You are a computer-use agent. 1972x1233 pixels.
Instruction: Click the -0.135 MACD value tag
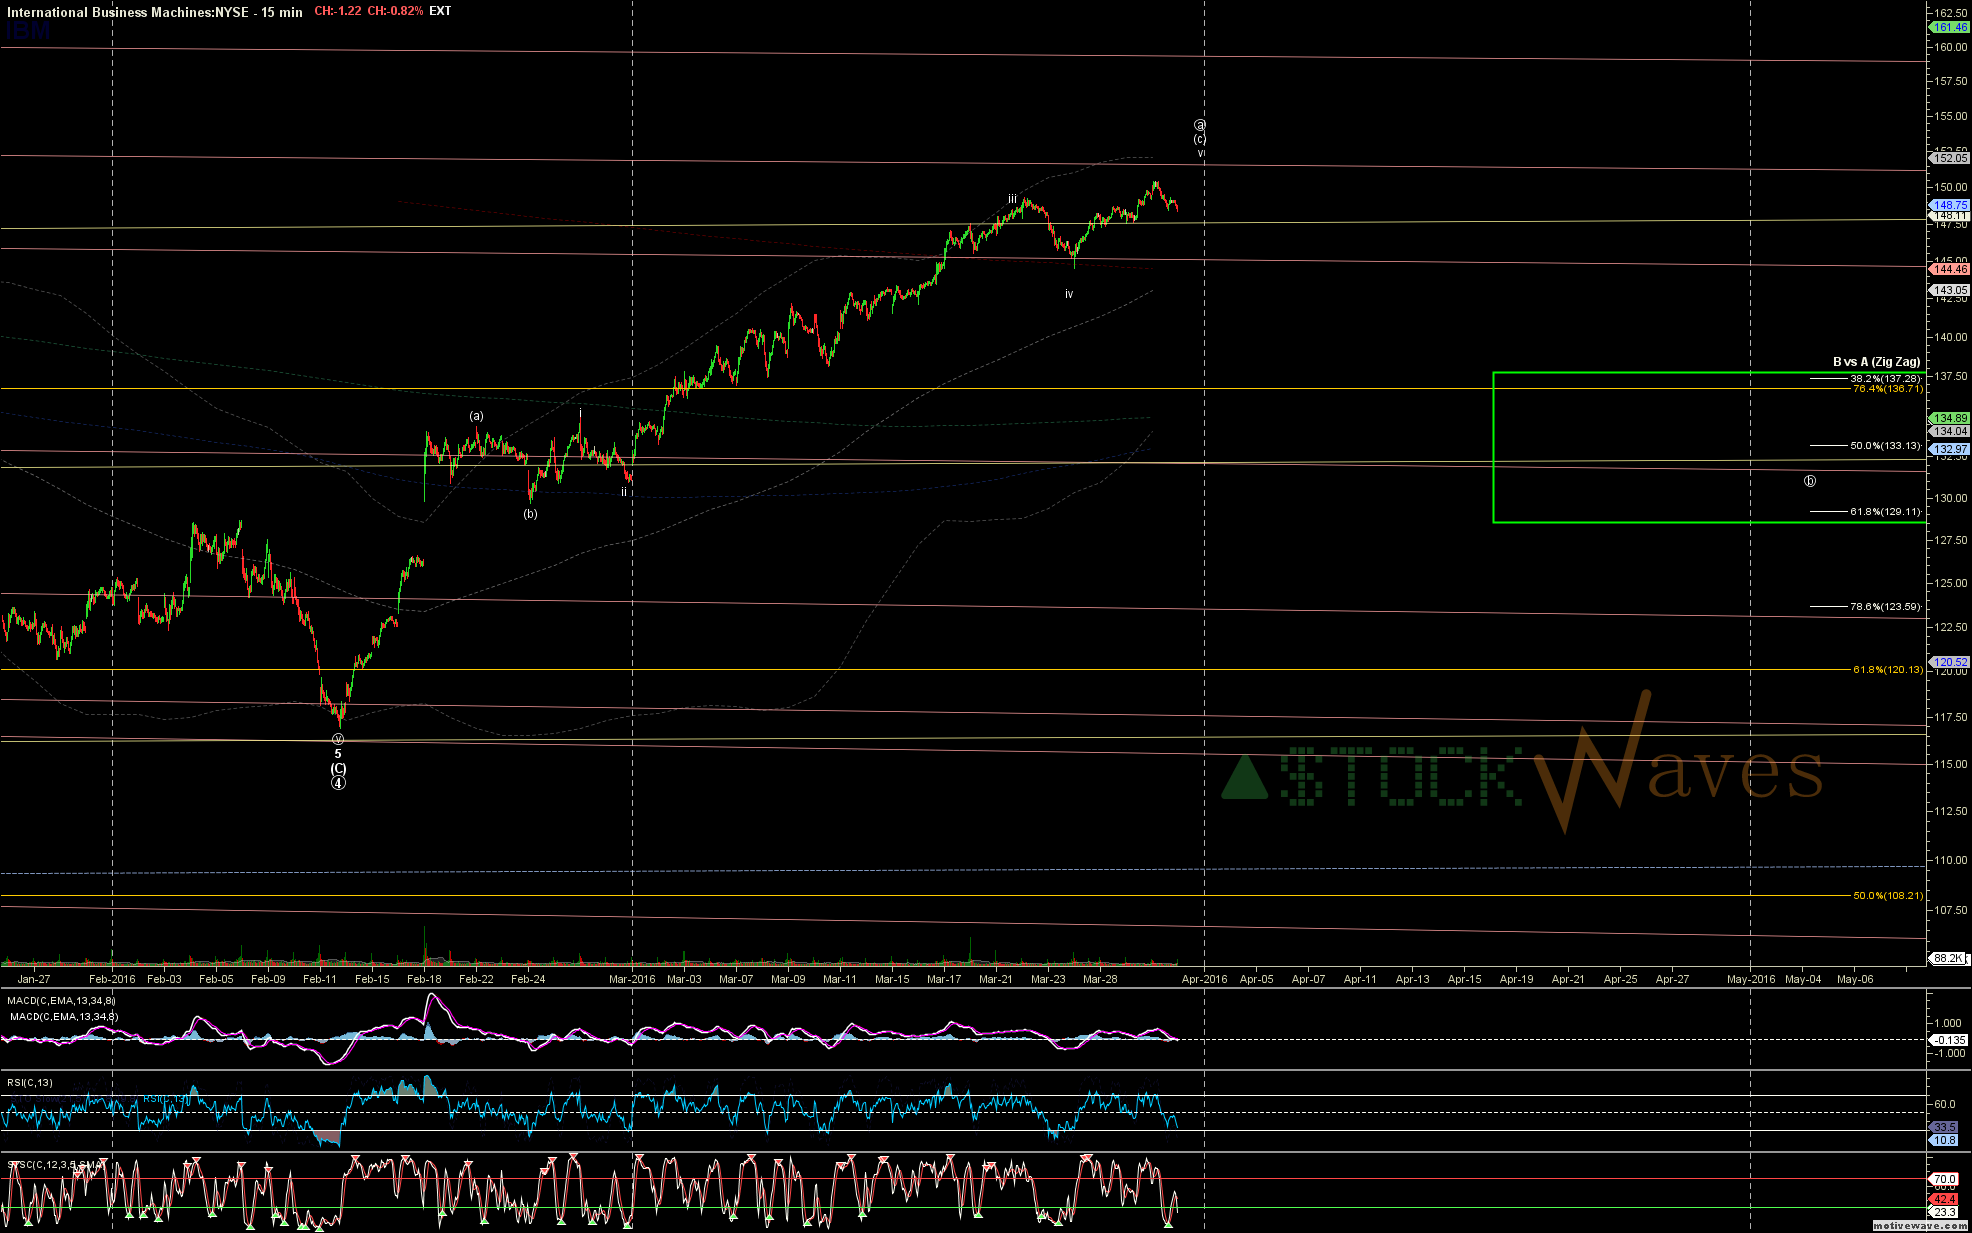(x=1949, y=1040)
